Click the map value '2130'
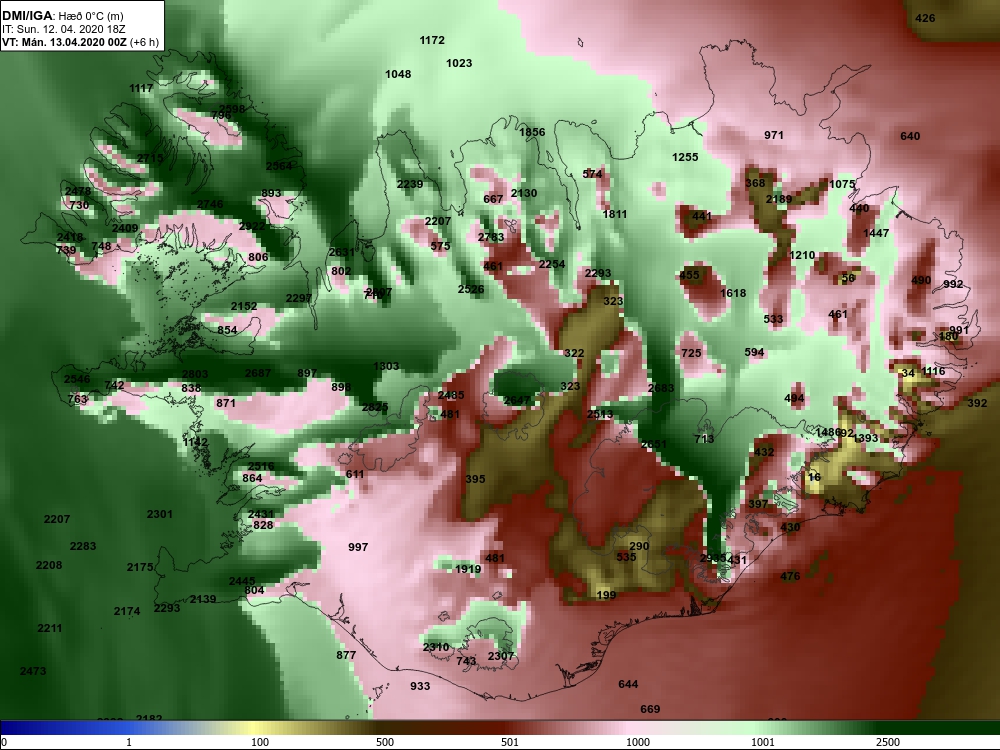This screenshot has height=750, width=1000. [x=524, y=193]
